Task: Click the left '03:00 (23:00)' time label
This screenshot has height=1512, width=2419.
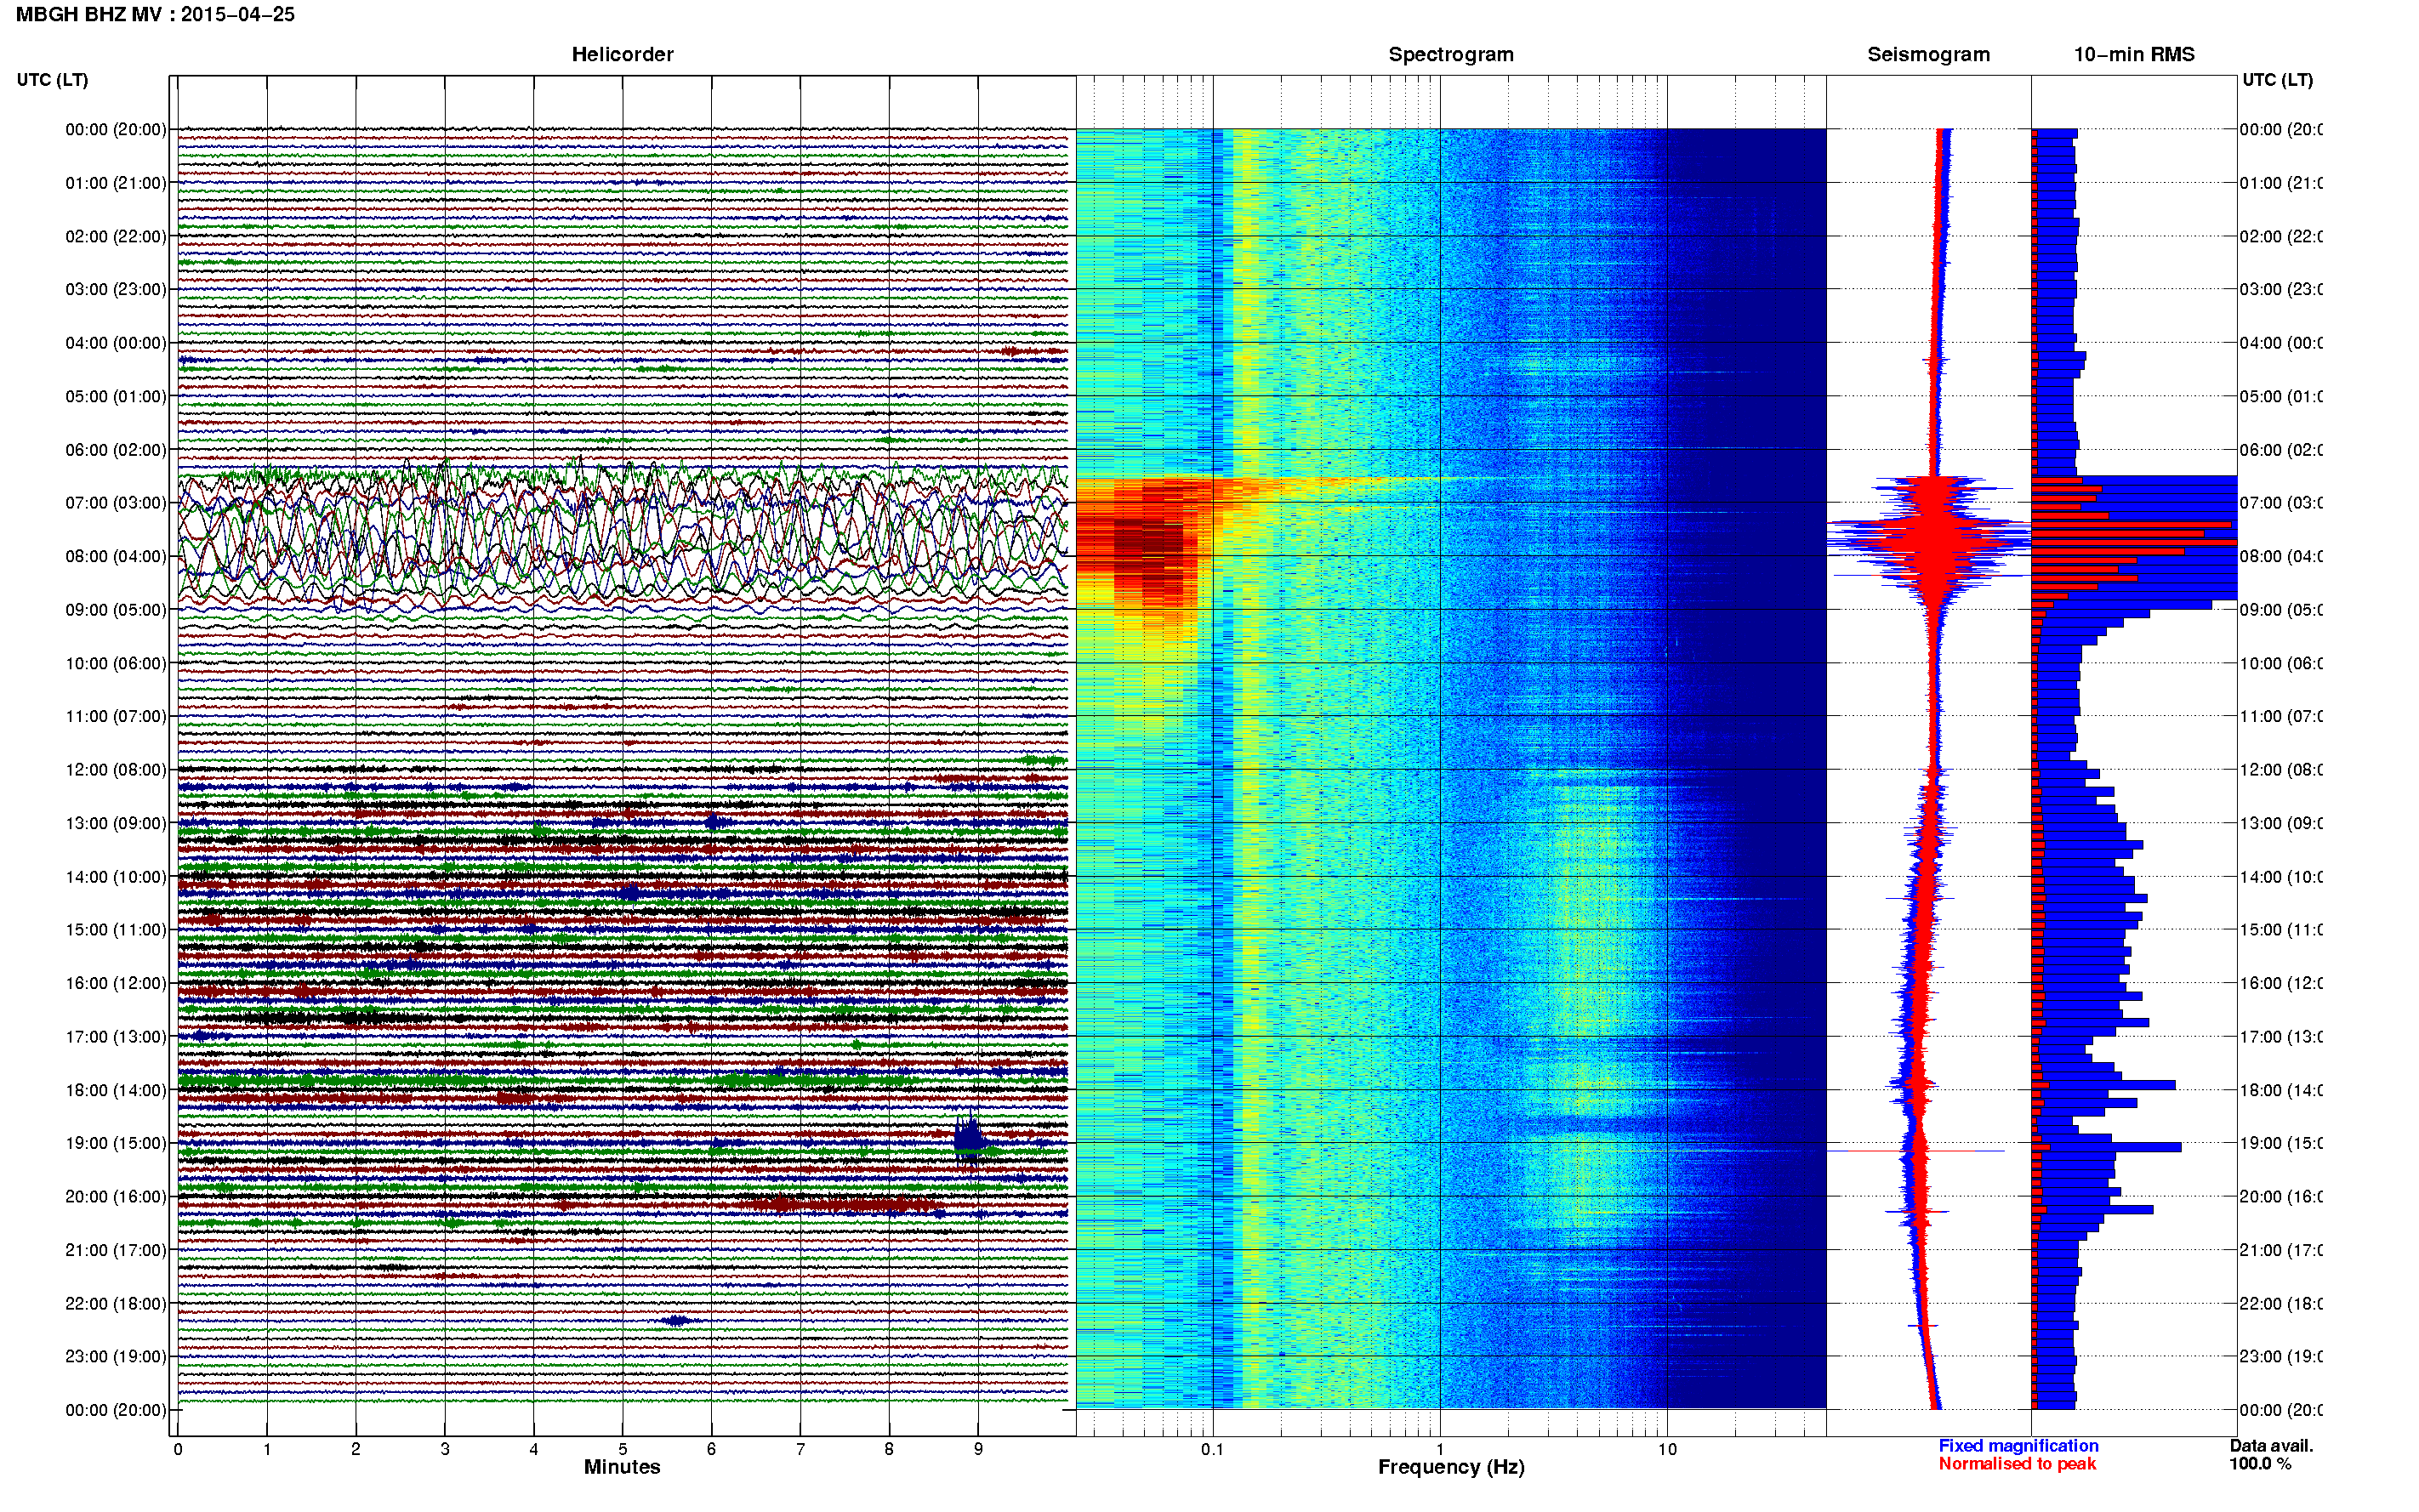Action: [116, 290]
